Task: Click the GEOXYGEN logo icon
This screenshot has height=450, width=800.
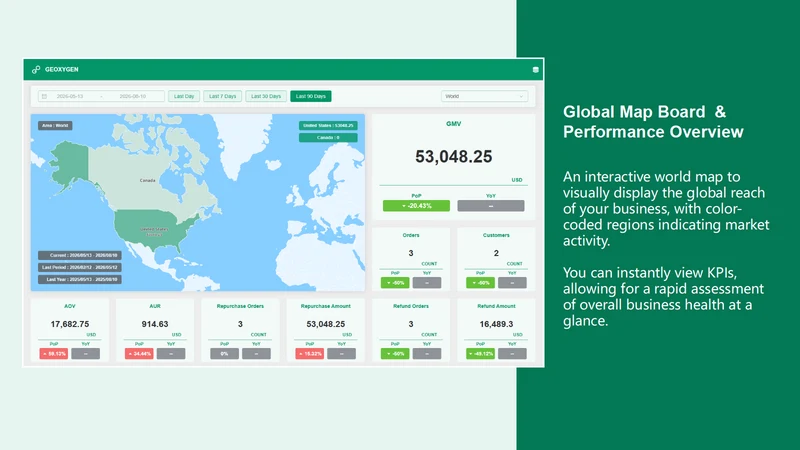Action: click(x=36, y=69)
